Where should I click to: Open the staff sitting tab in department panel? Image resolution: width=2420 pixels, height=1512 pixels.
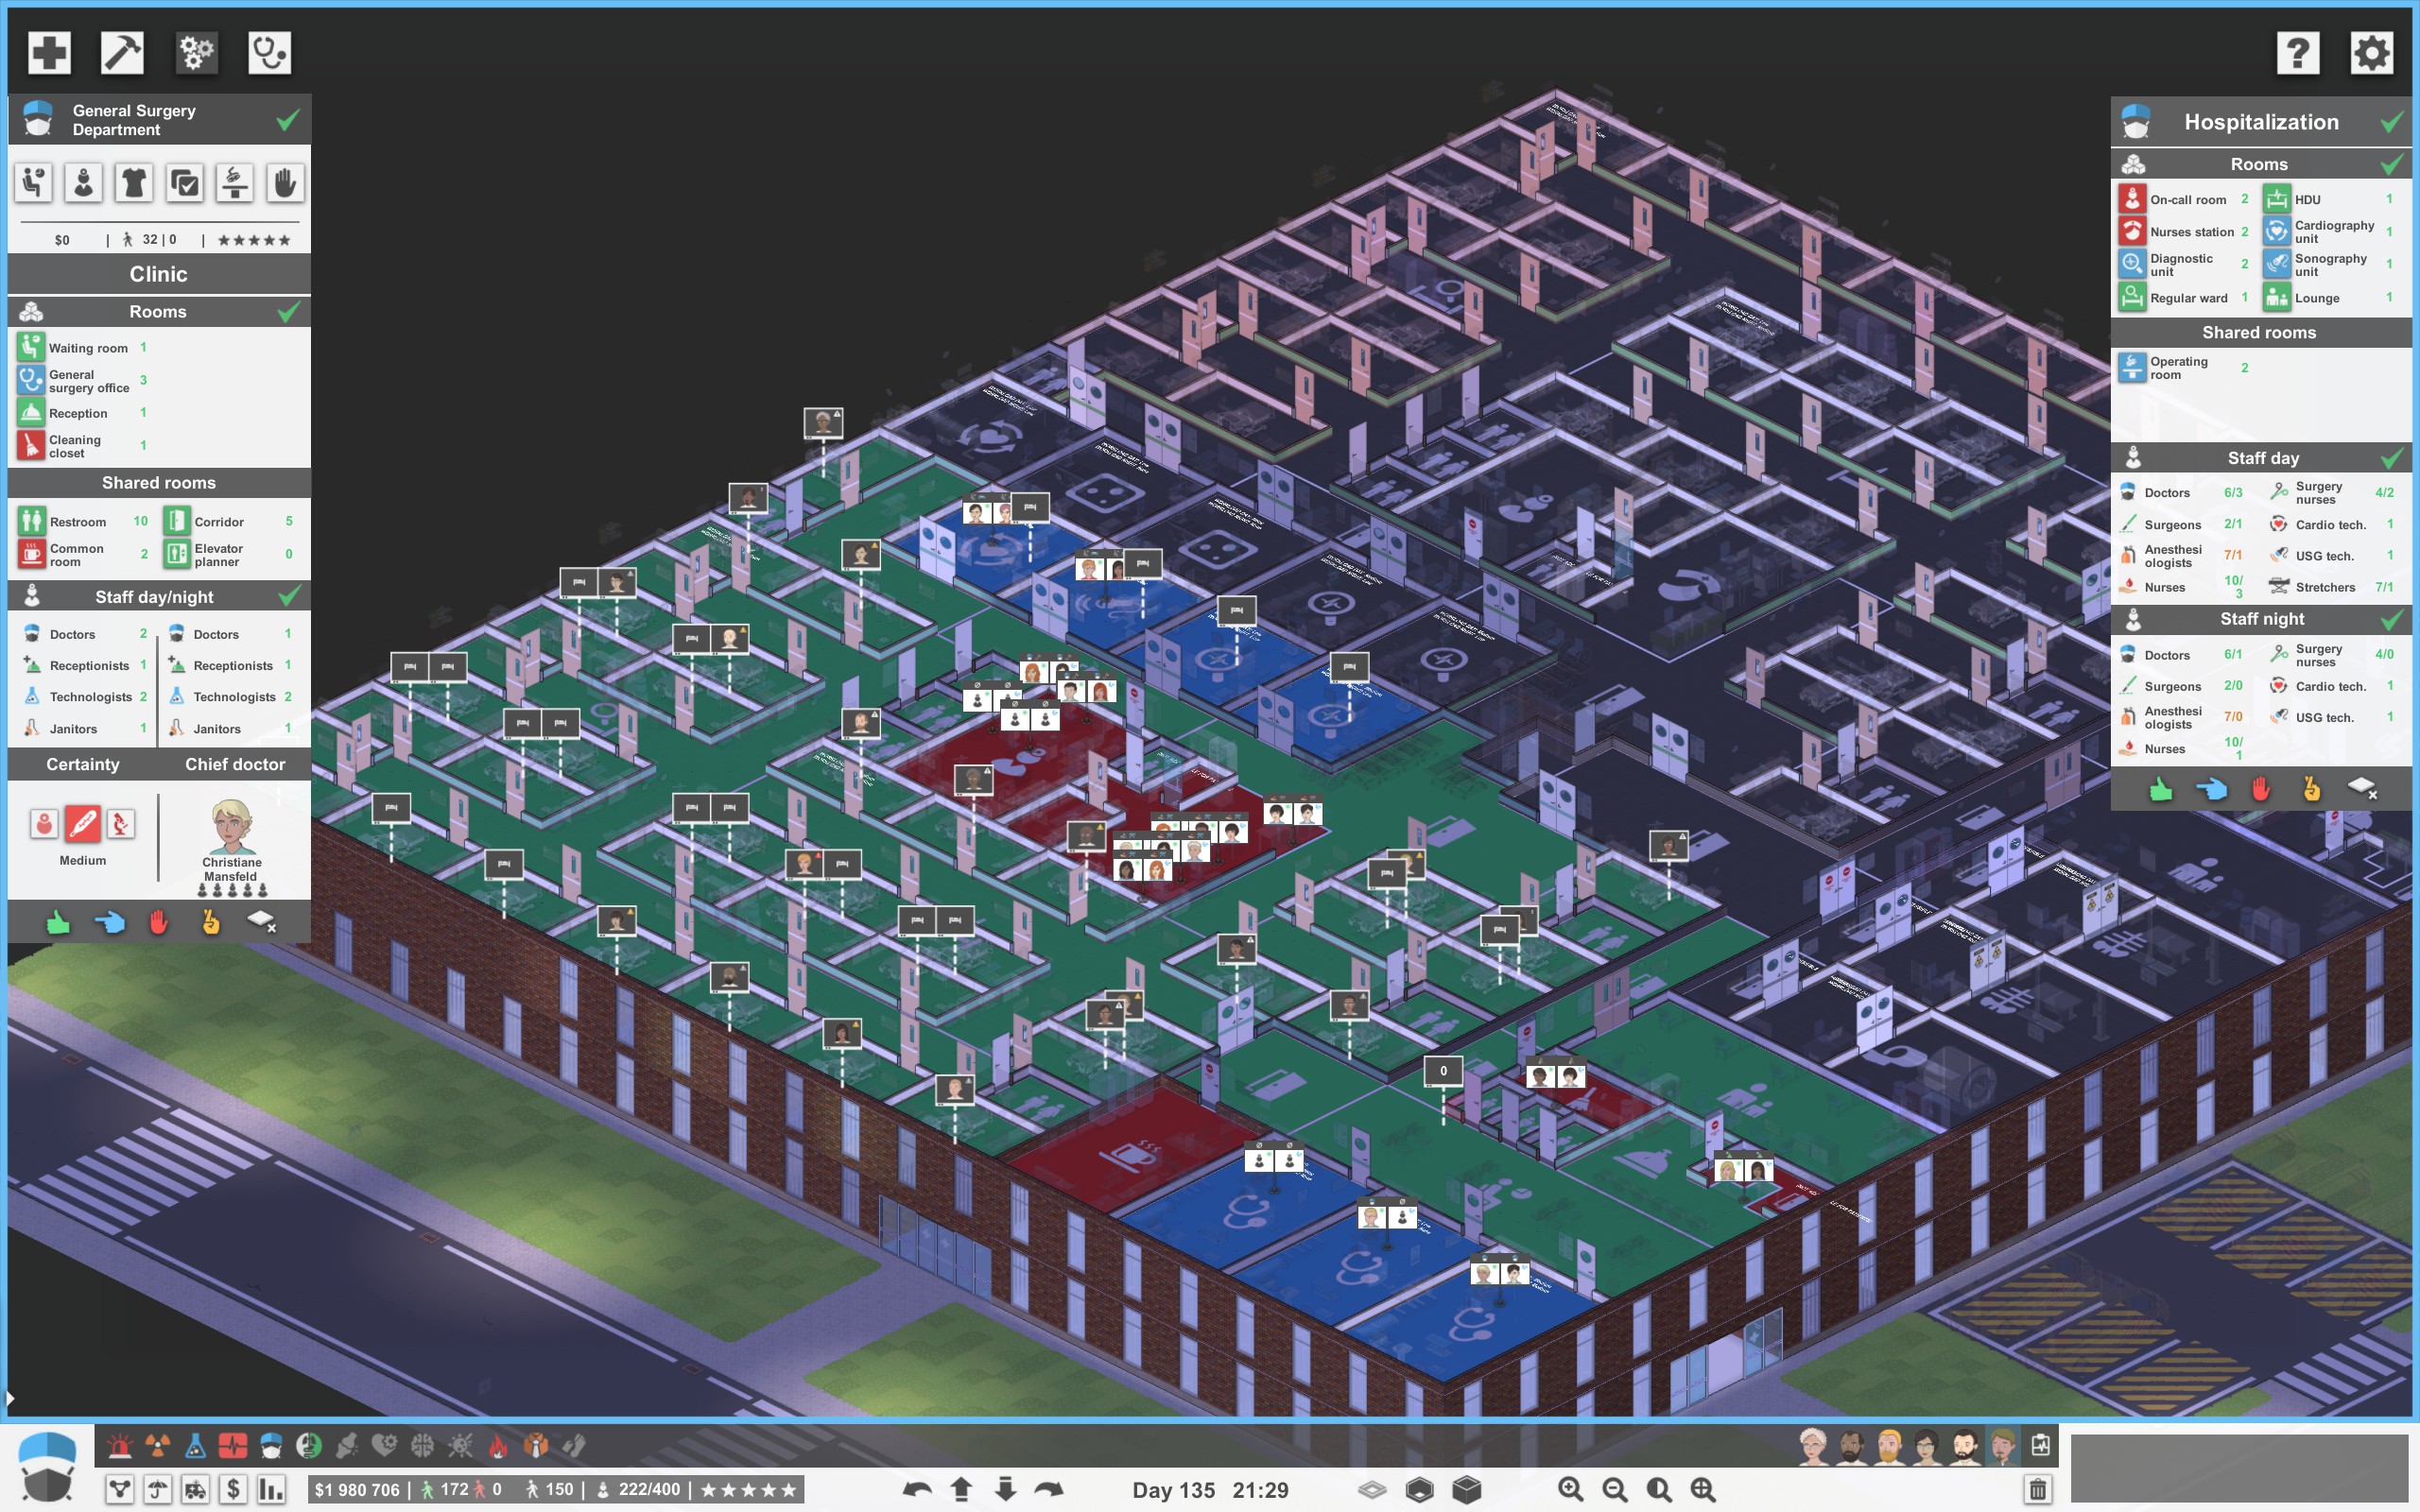(x=33, y=183)
